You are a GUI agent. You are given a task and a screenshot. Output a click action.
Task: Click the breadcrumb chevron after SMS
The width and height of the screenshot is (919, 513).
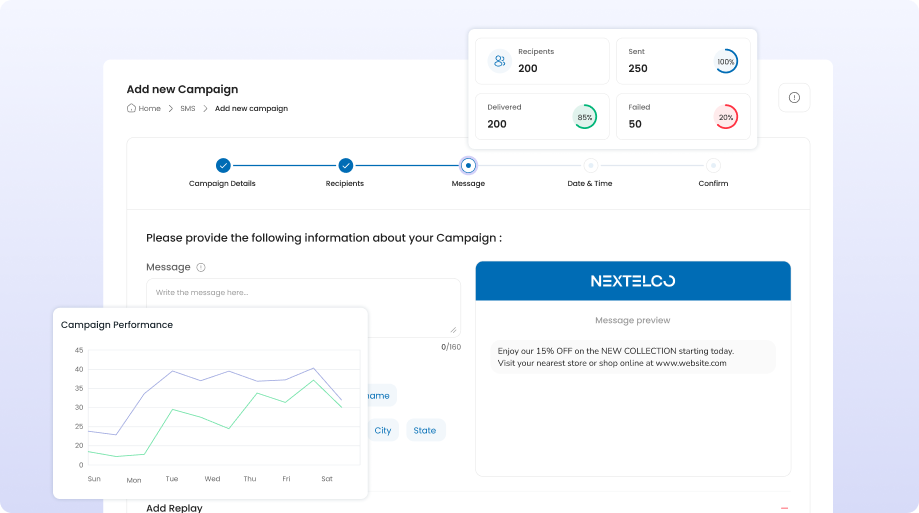205,108
